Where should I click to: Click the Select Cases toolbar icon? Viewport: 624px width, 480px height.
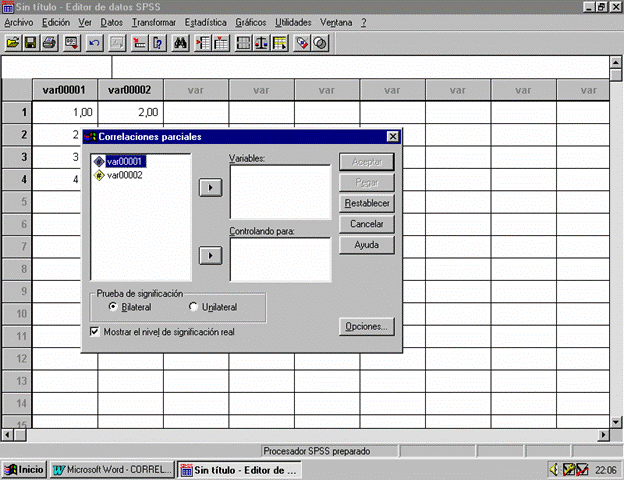pyautogui.click(x=280, y=43)
